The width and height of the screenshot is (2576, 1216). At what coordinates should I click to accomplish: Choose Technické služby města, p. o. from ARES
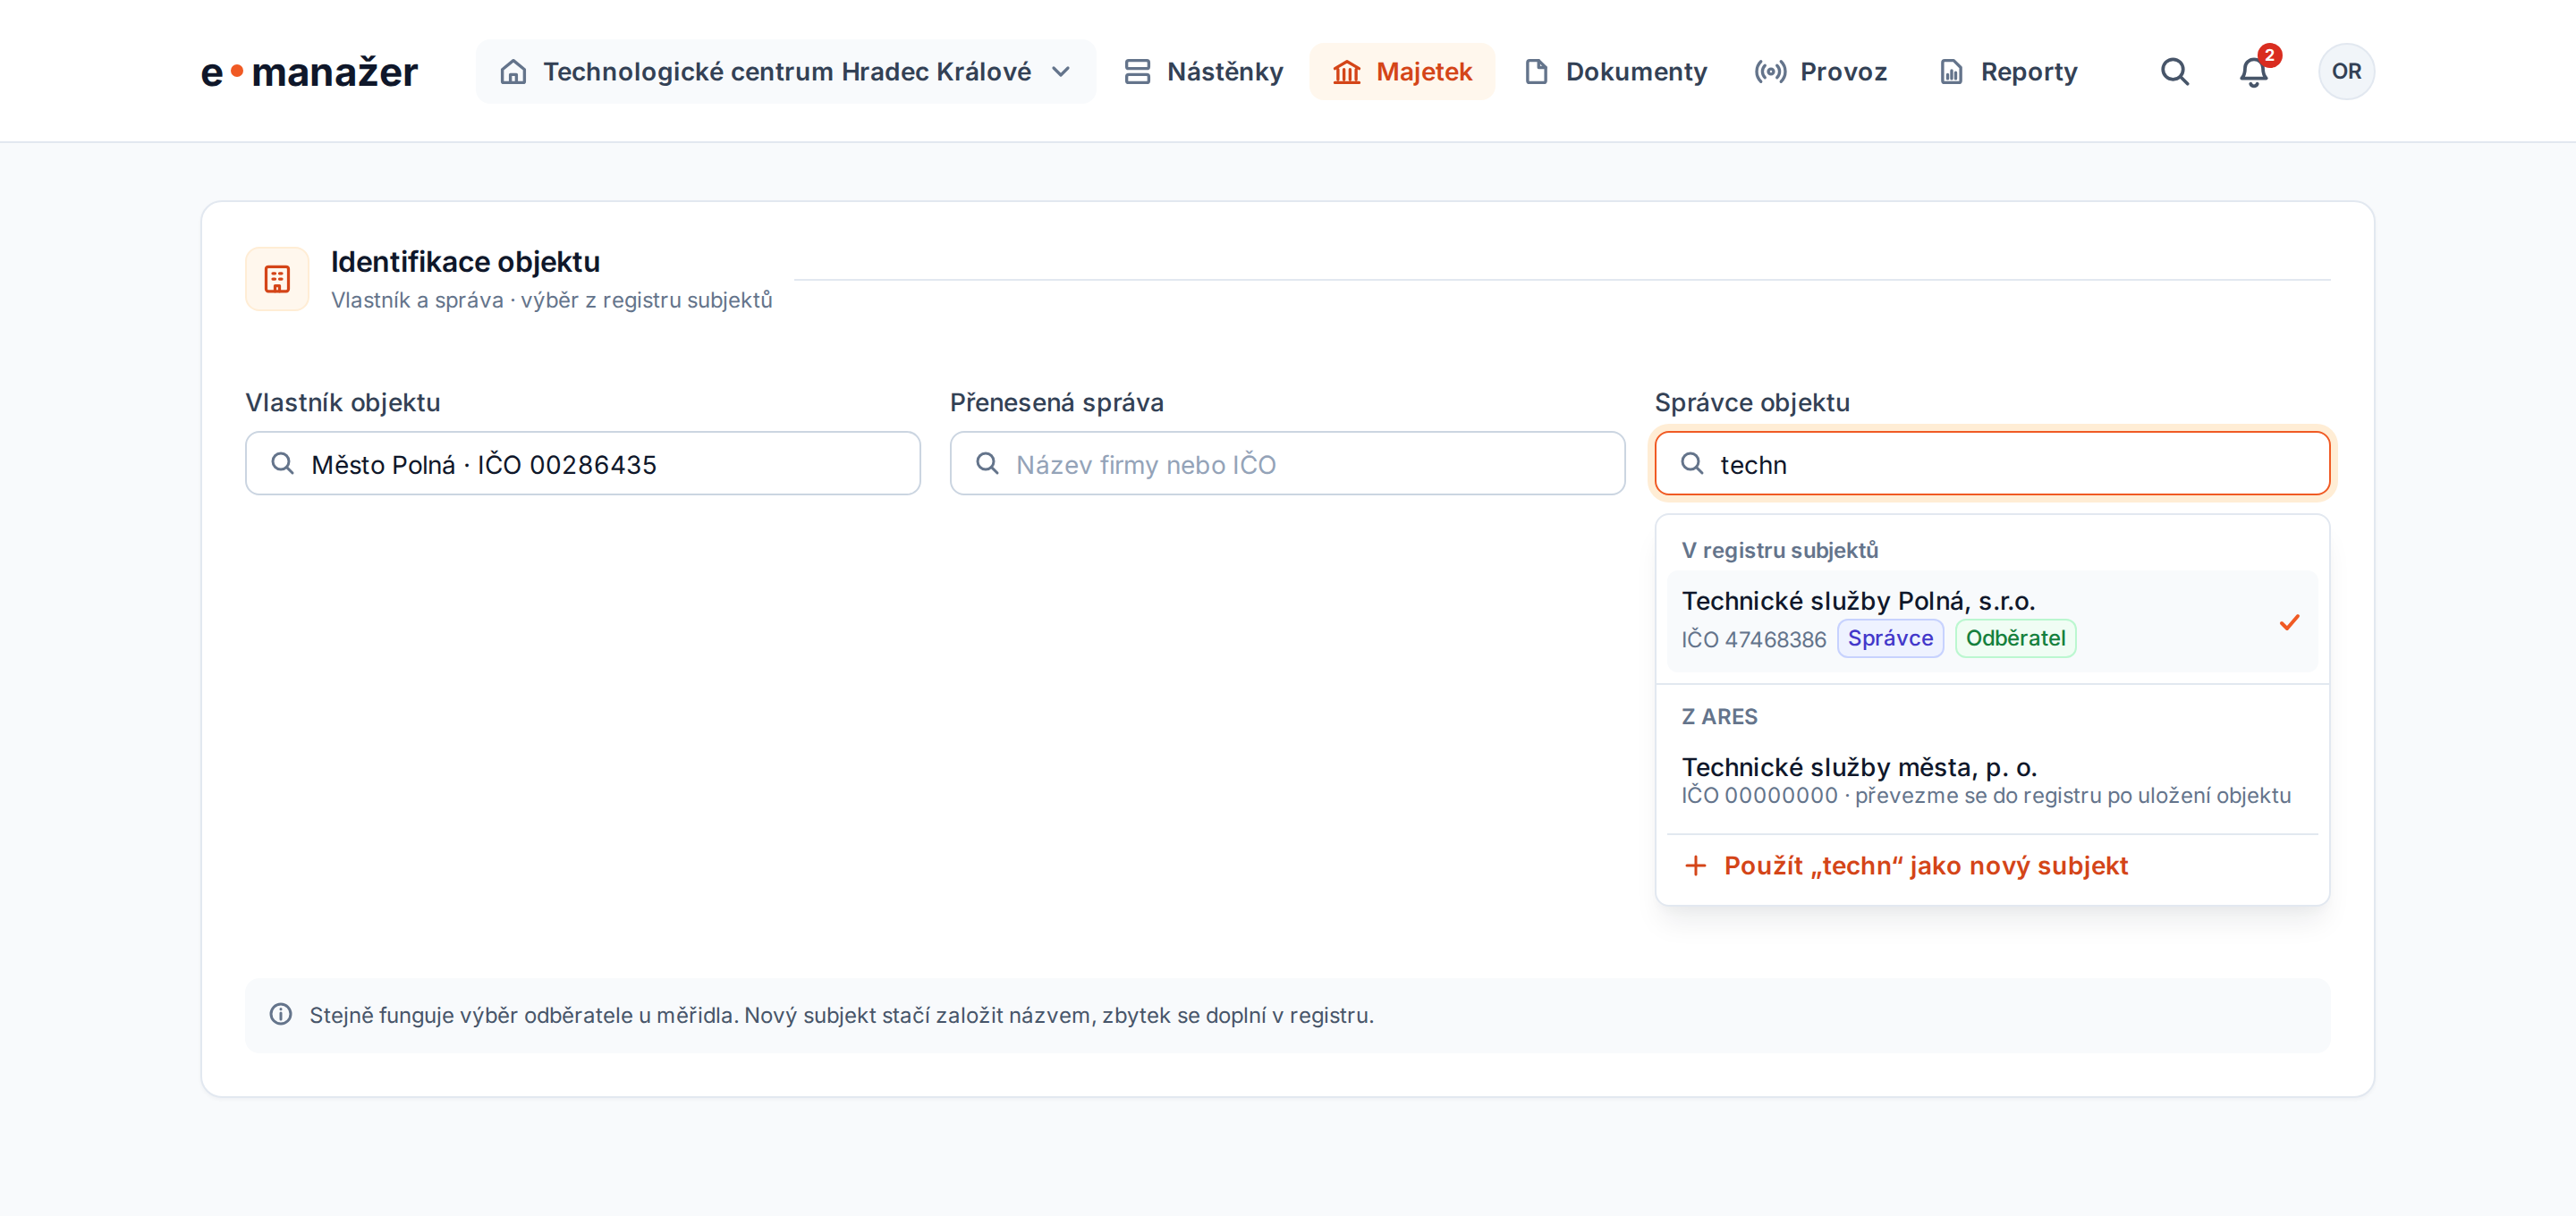point(1992,781)
